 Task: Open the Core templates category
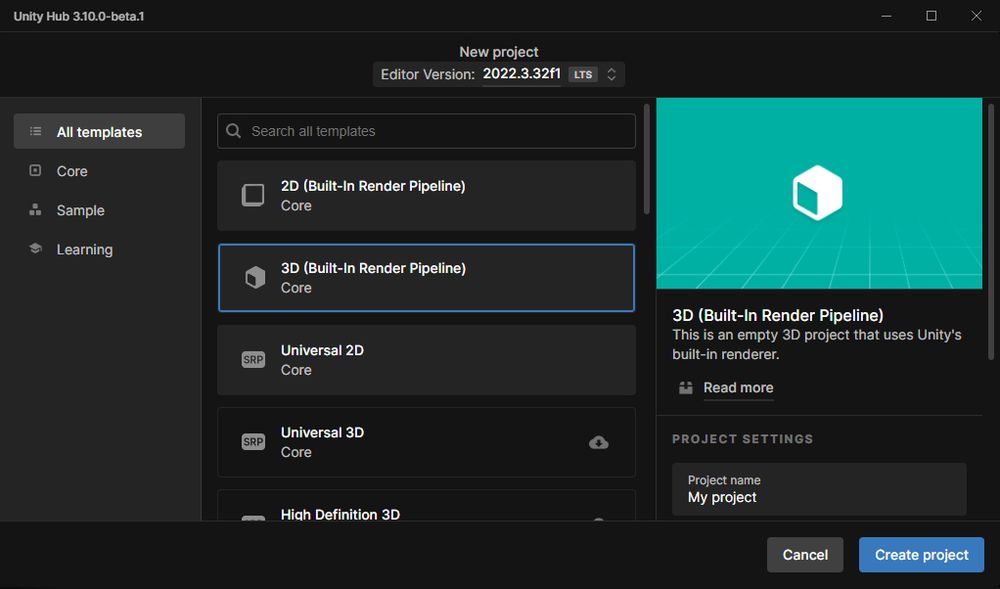coord(99,171)
